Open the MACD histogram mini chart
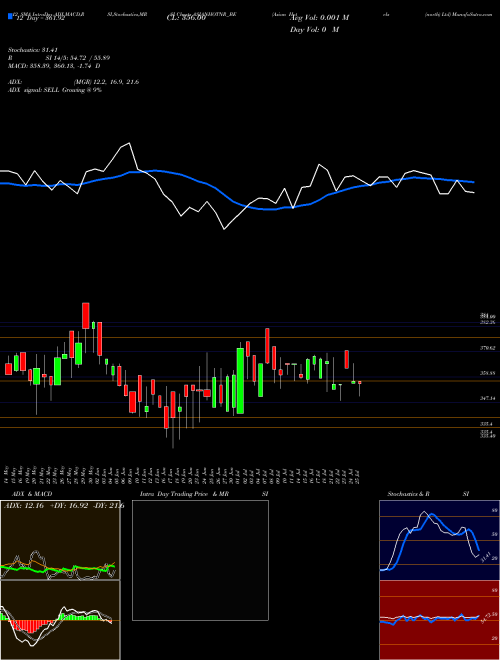Viewport: 500px width, 660px height. [x=60, y=620]
